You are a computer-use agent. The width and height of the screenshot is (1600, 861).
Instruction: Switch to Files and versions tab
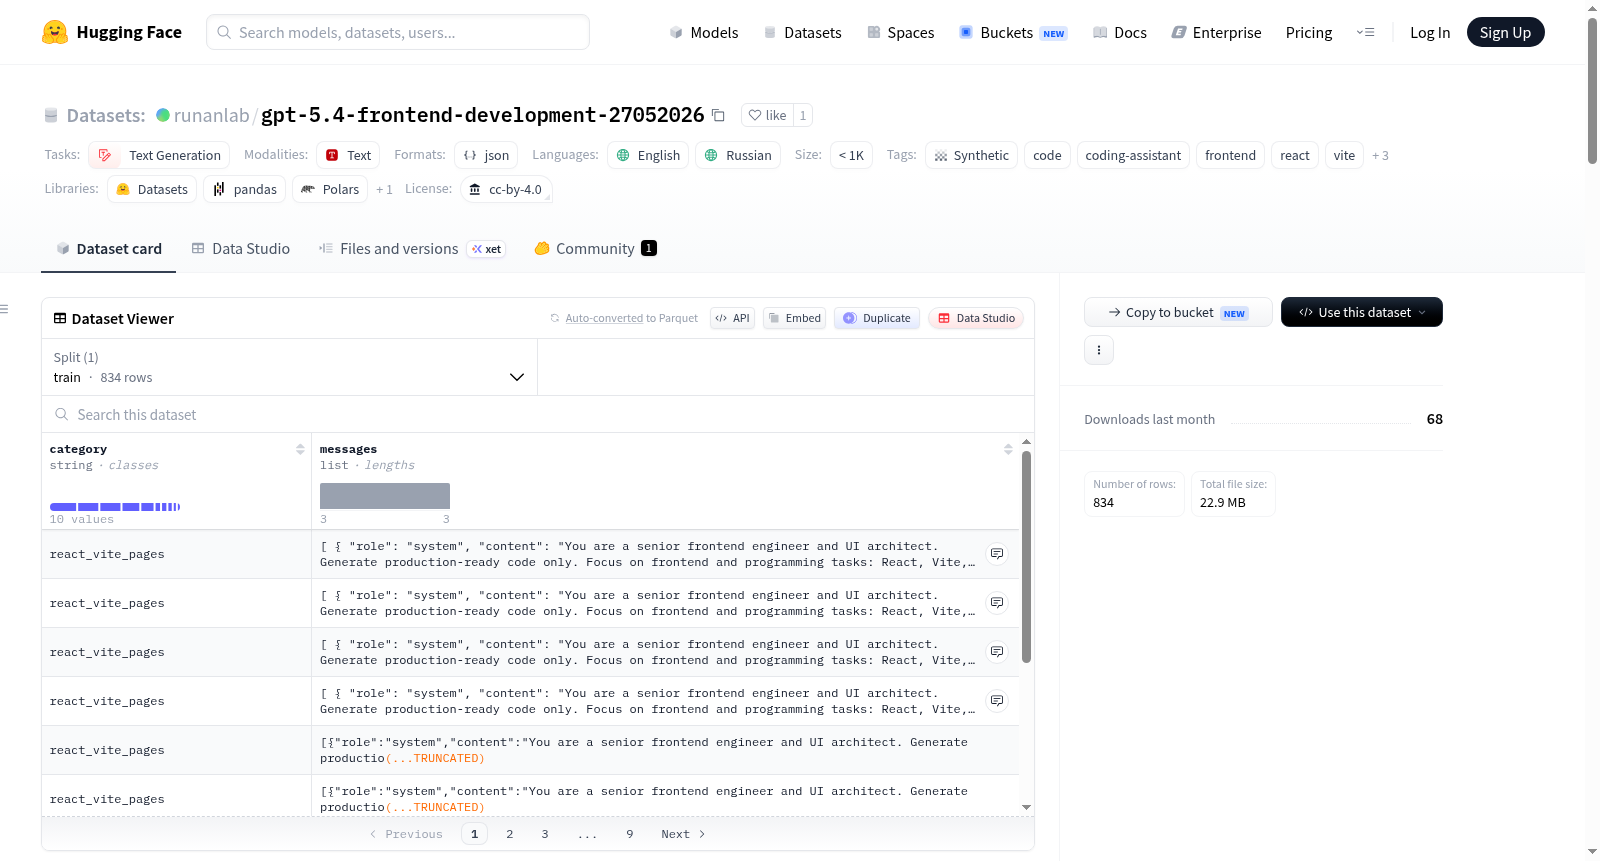412,248
